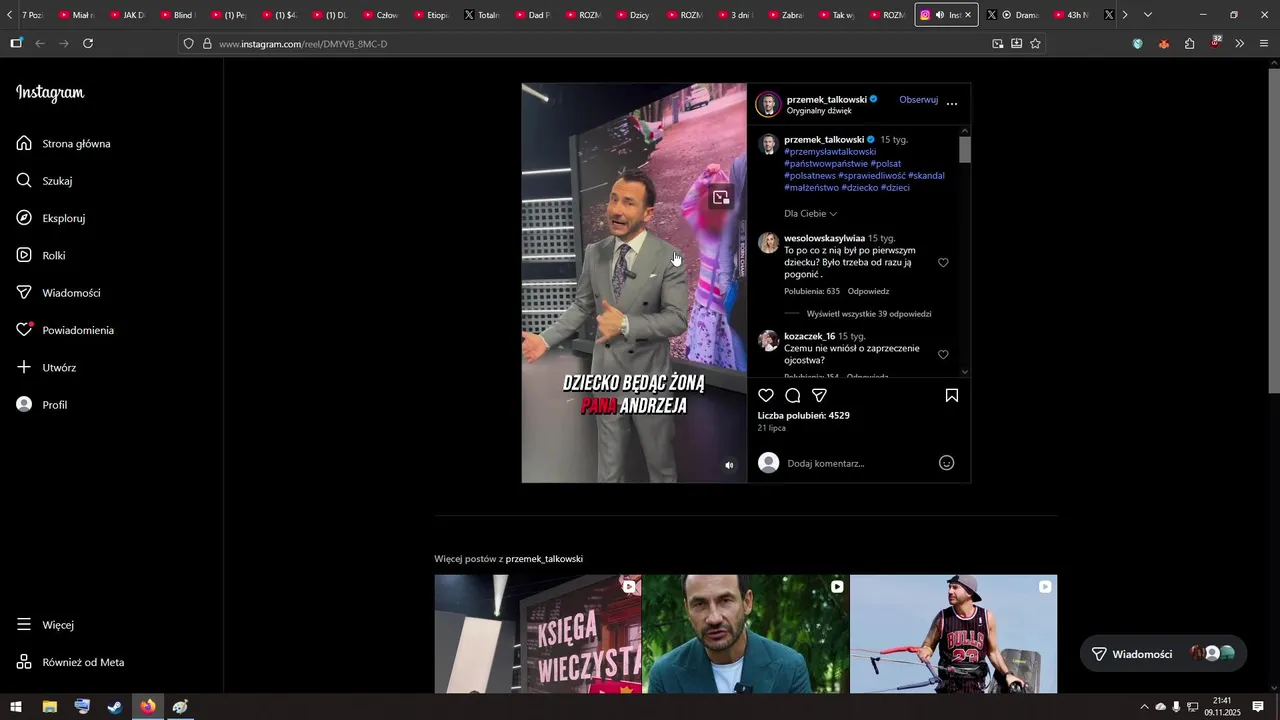
Task: Open hashtag #przemysławtalkowski
Action: [x=830, y=152]
